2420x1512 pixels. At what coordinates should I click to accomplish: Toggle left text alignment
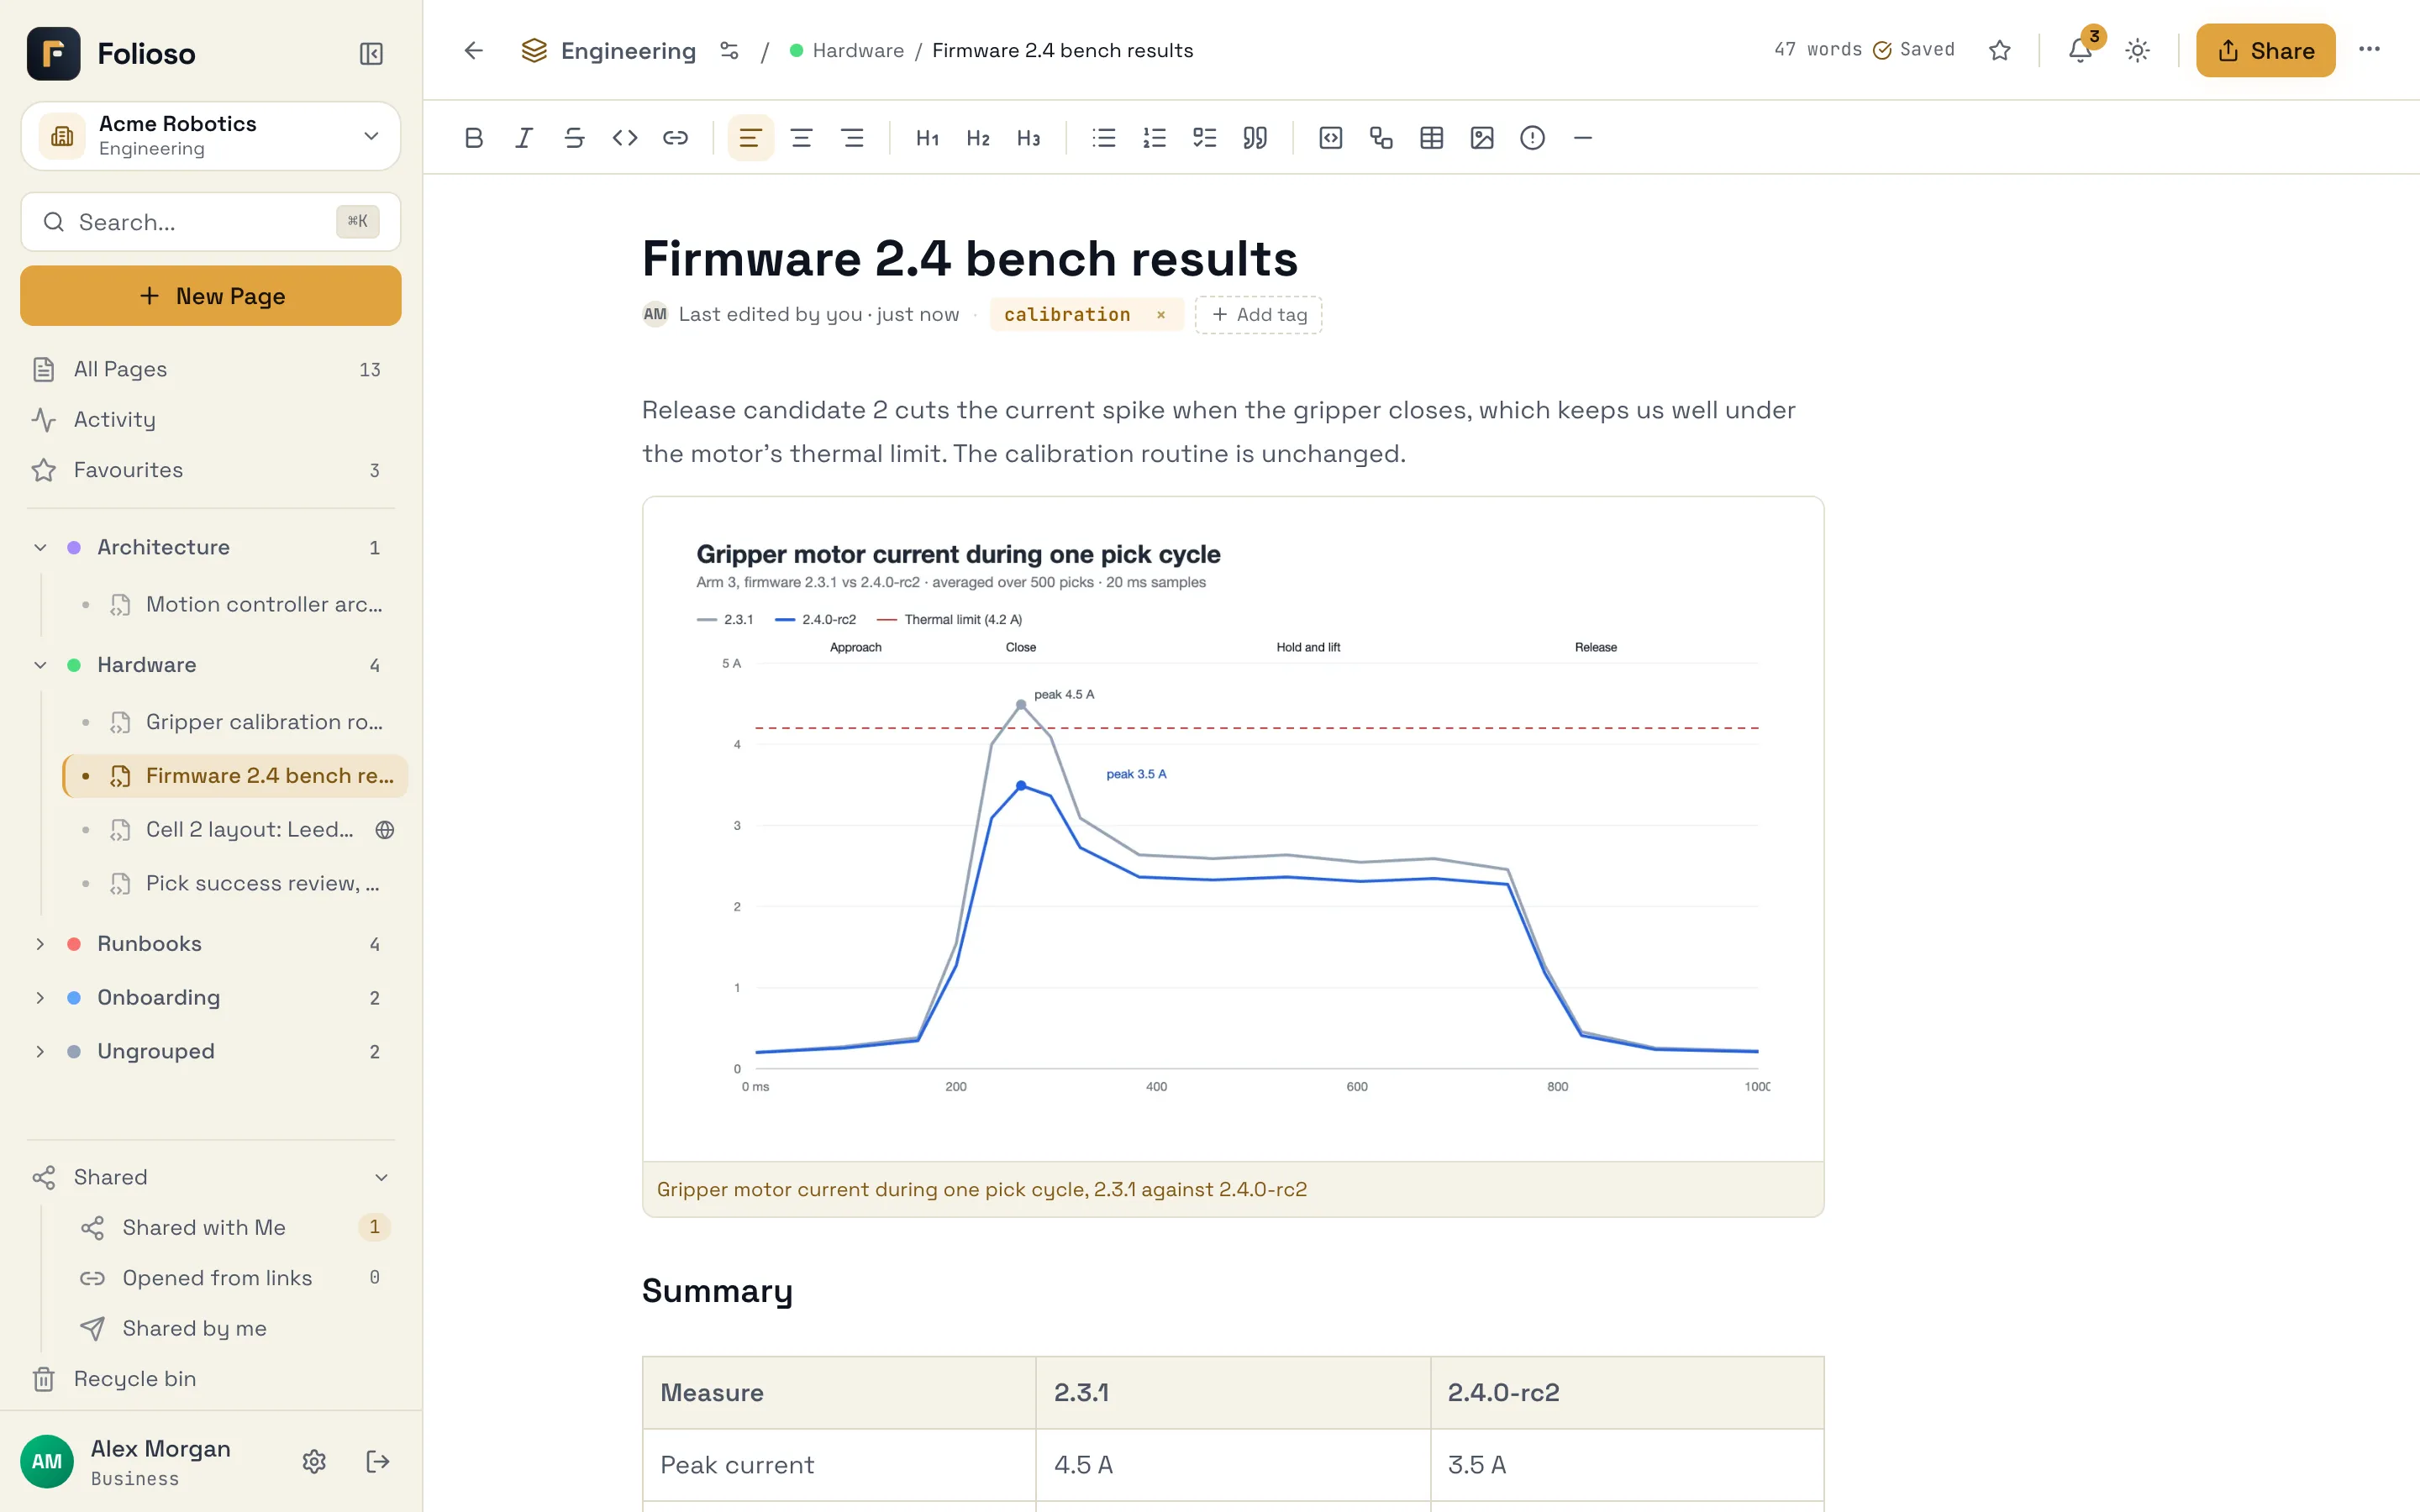click(x=750, y=138)
